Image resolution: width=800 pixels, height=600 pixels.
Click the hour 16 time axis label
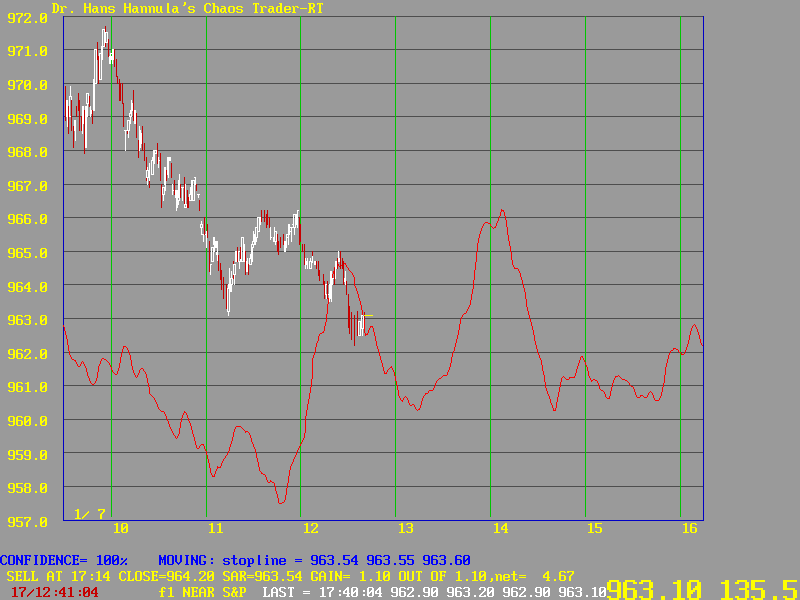pyautogui.click(x=689, y=529)
